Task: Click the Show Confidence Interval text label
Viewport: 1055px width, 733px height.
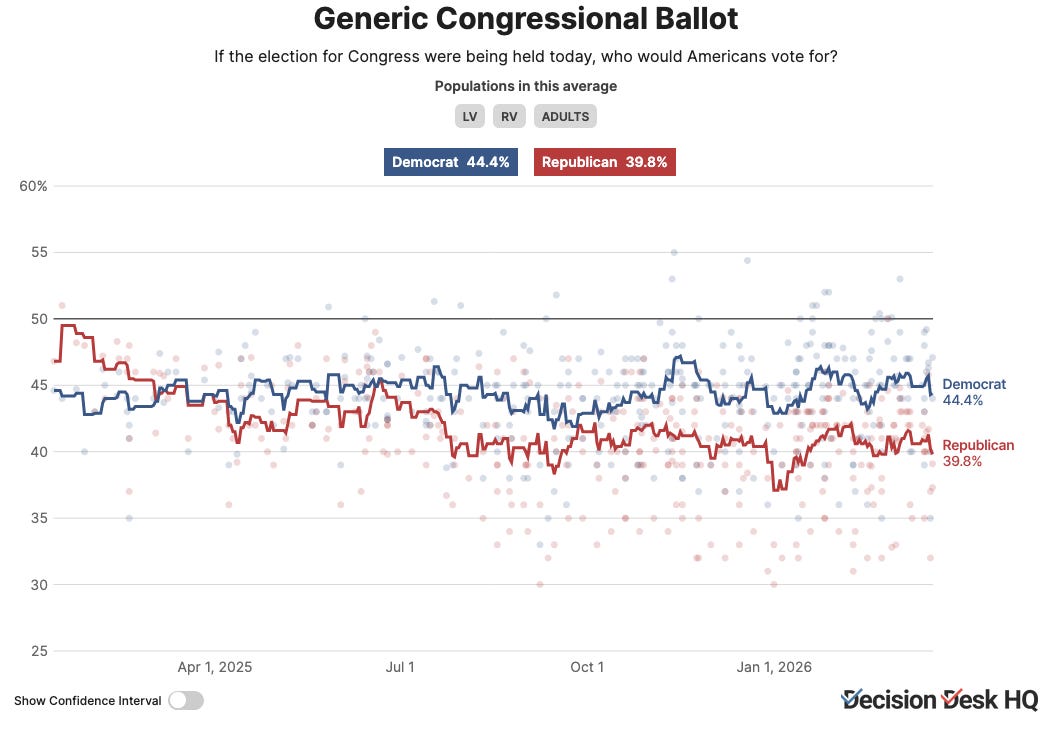Action: click(x=87, y=701)
